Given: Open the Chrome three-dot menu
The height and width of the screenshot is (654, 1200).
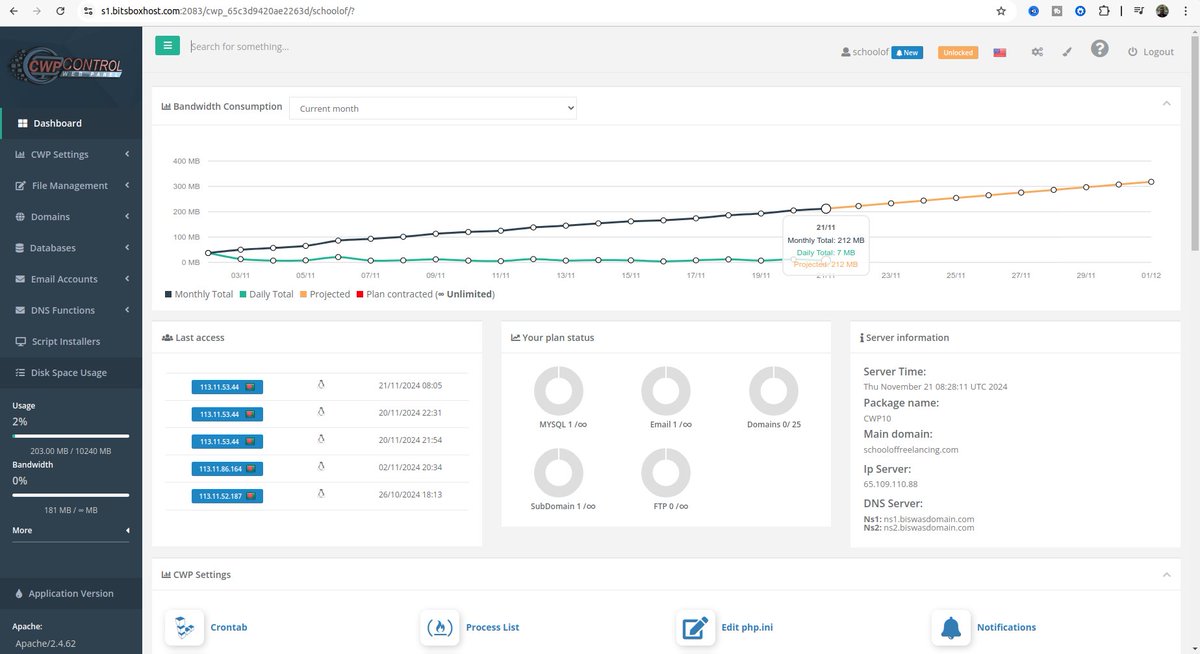Looking at the screenshot, I should 1185,11.
